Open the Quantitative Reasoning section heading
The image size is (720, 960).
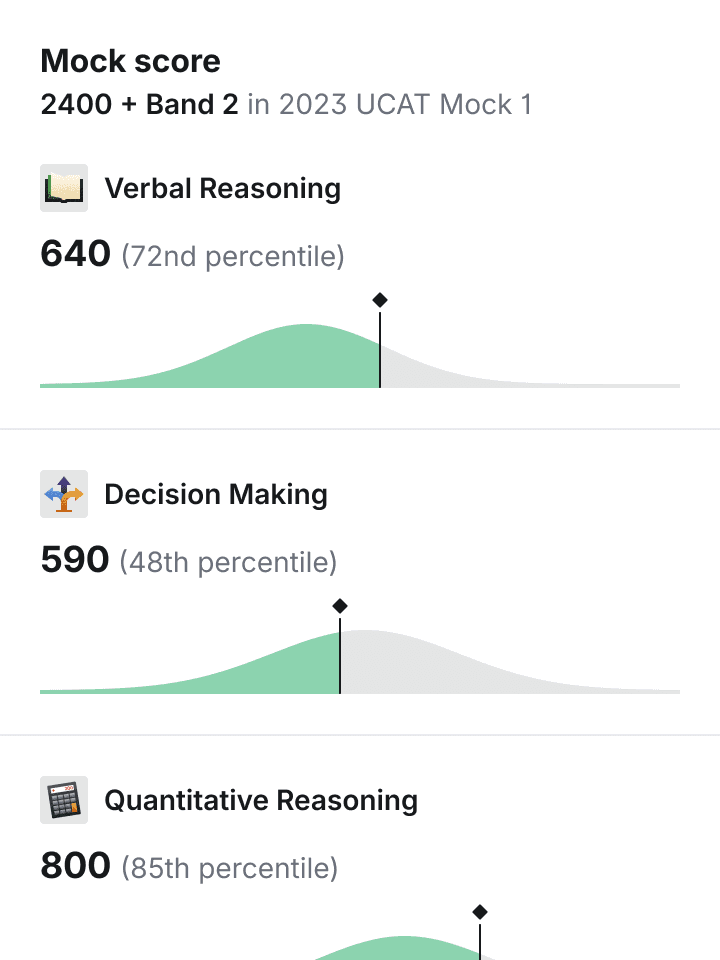[x=261, y=801]
